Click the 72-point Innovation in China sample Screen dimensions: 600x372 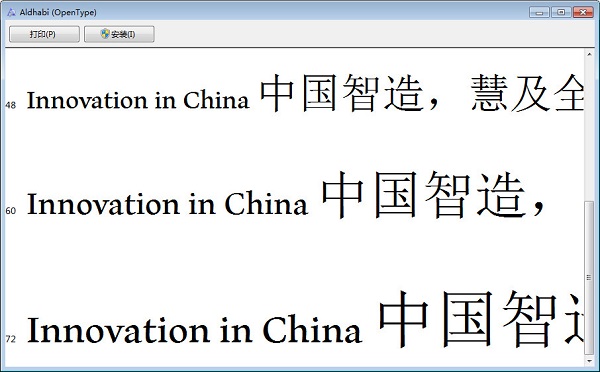tap(194, 330)
